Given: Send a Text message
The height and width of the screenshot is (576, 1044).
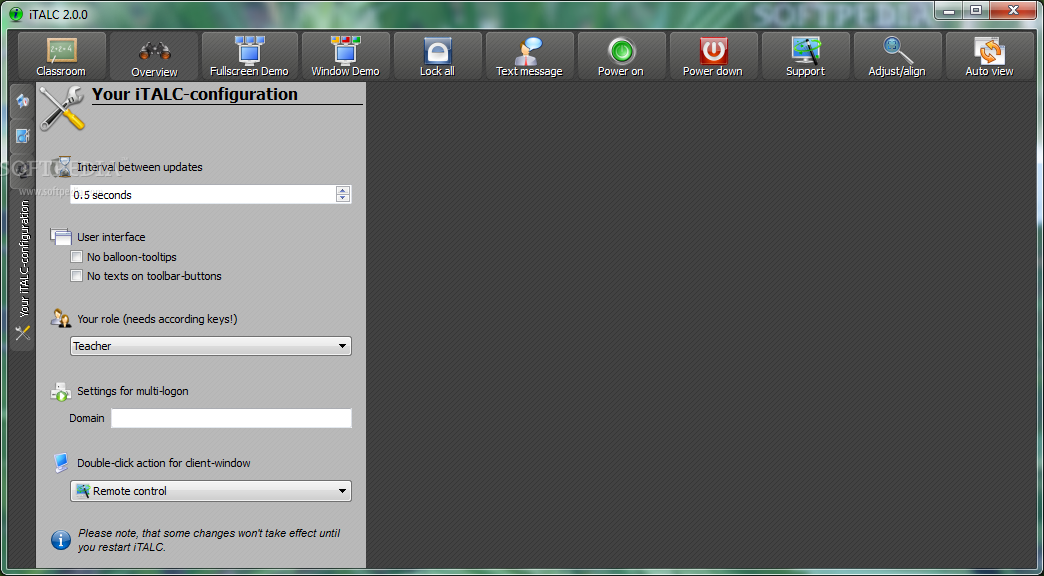Looking at the screenshot, I should [529, 57].
